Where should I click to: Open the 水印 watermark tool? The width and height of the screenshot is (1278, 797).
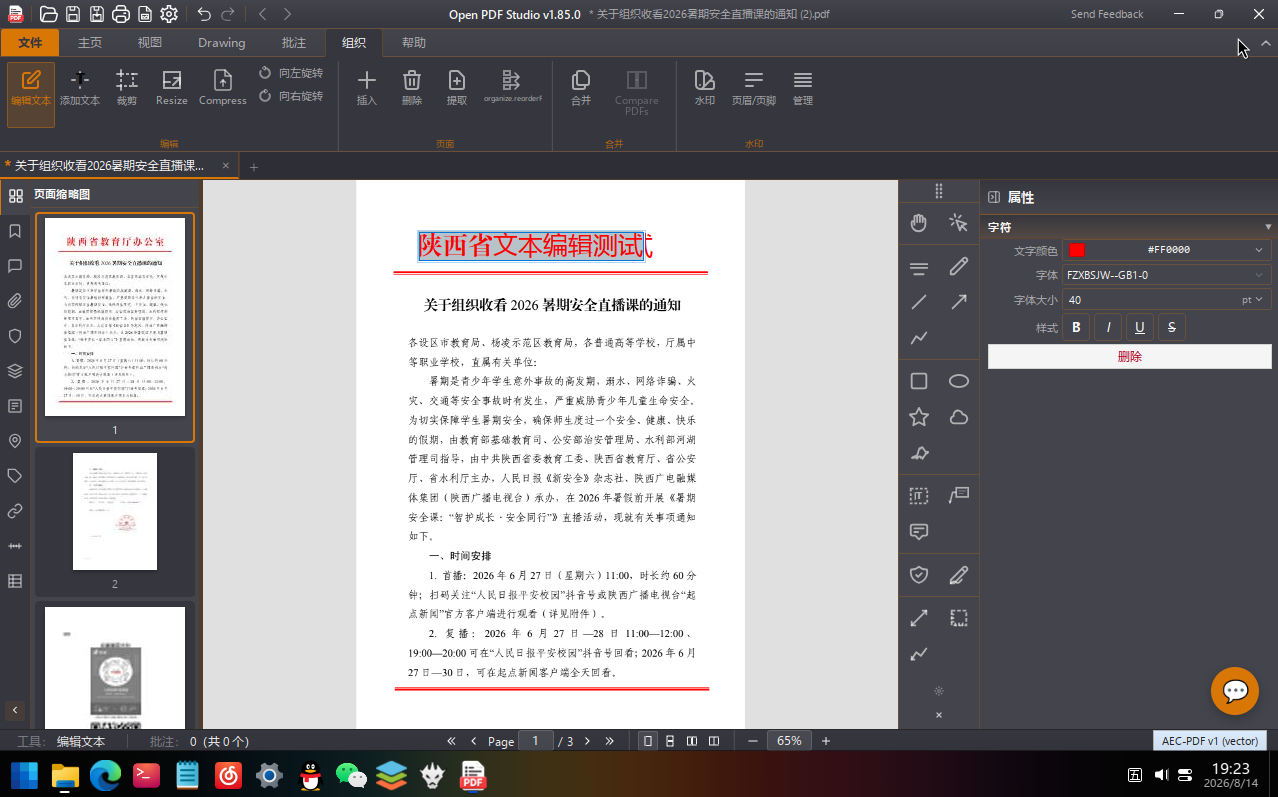(x=705, y=88)
